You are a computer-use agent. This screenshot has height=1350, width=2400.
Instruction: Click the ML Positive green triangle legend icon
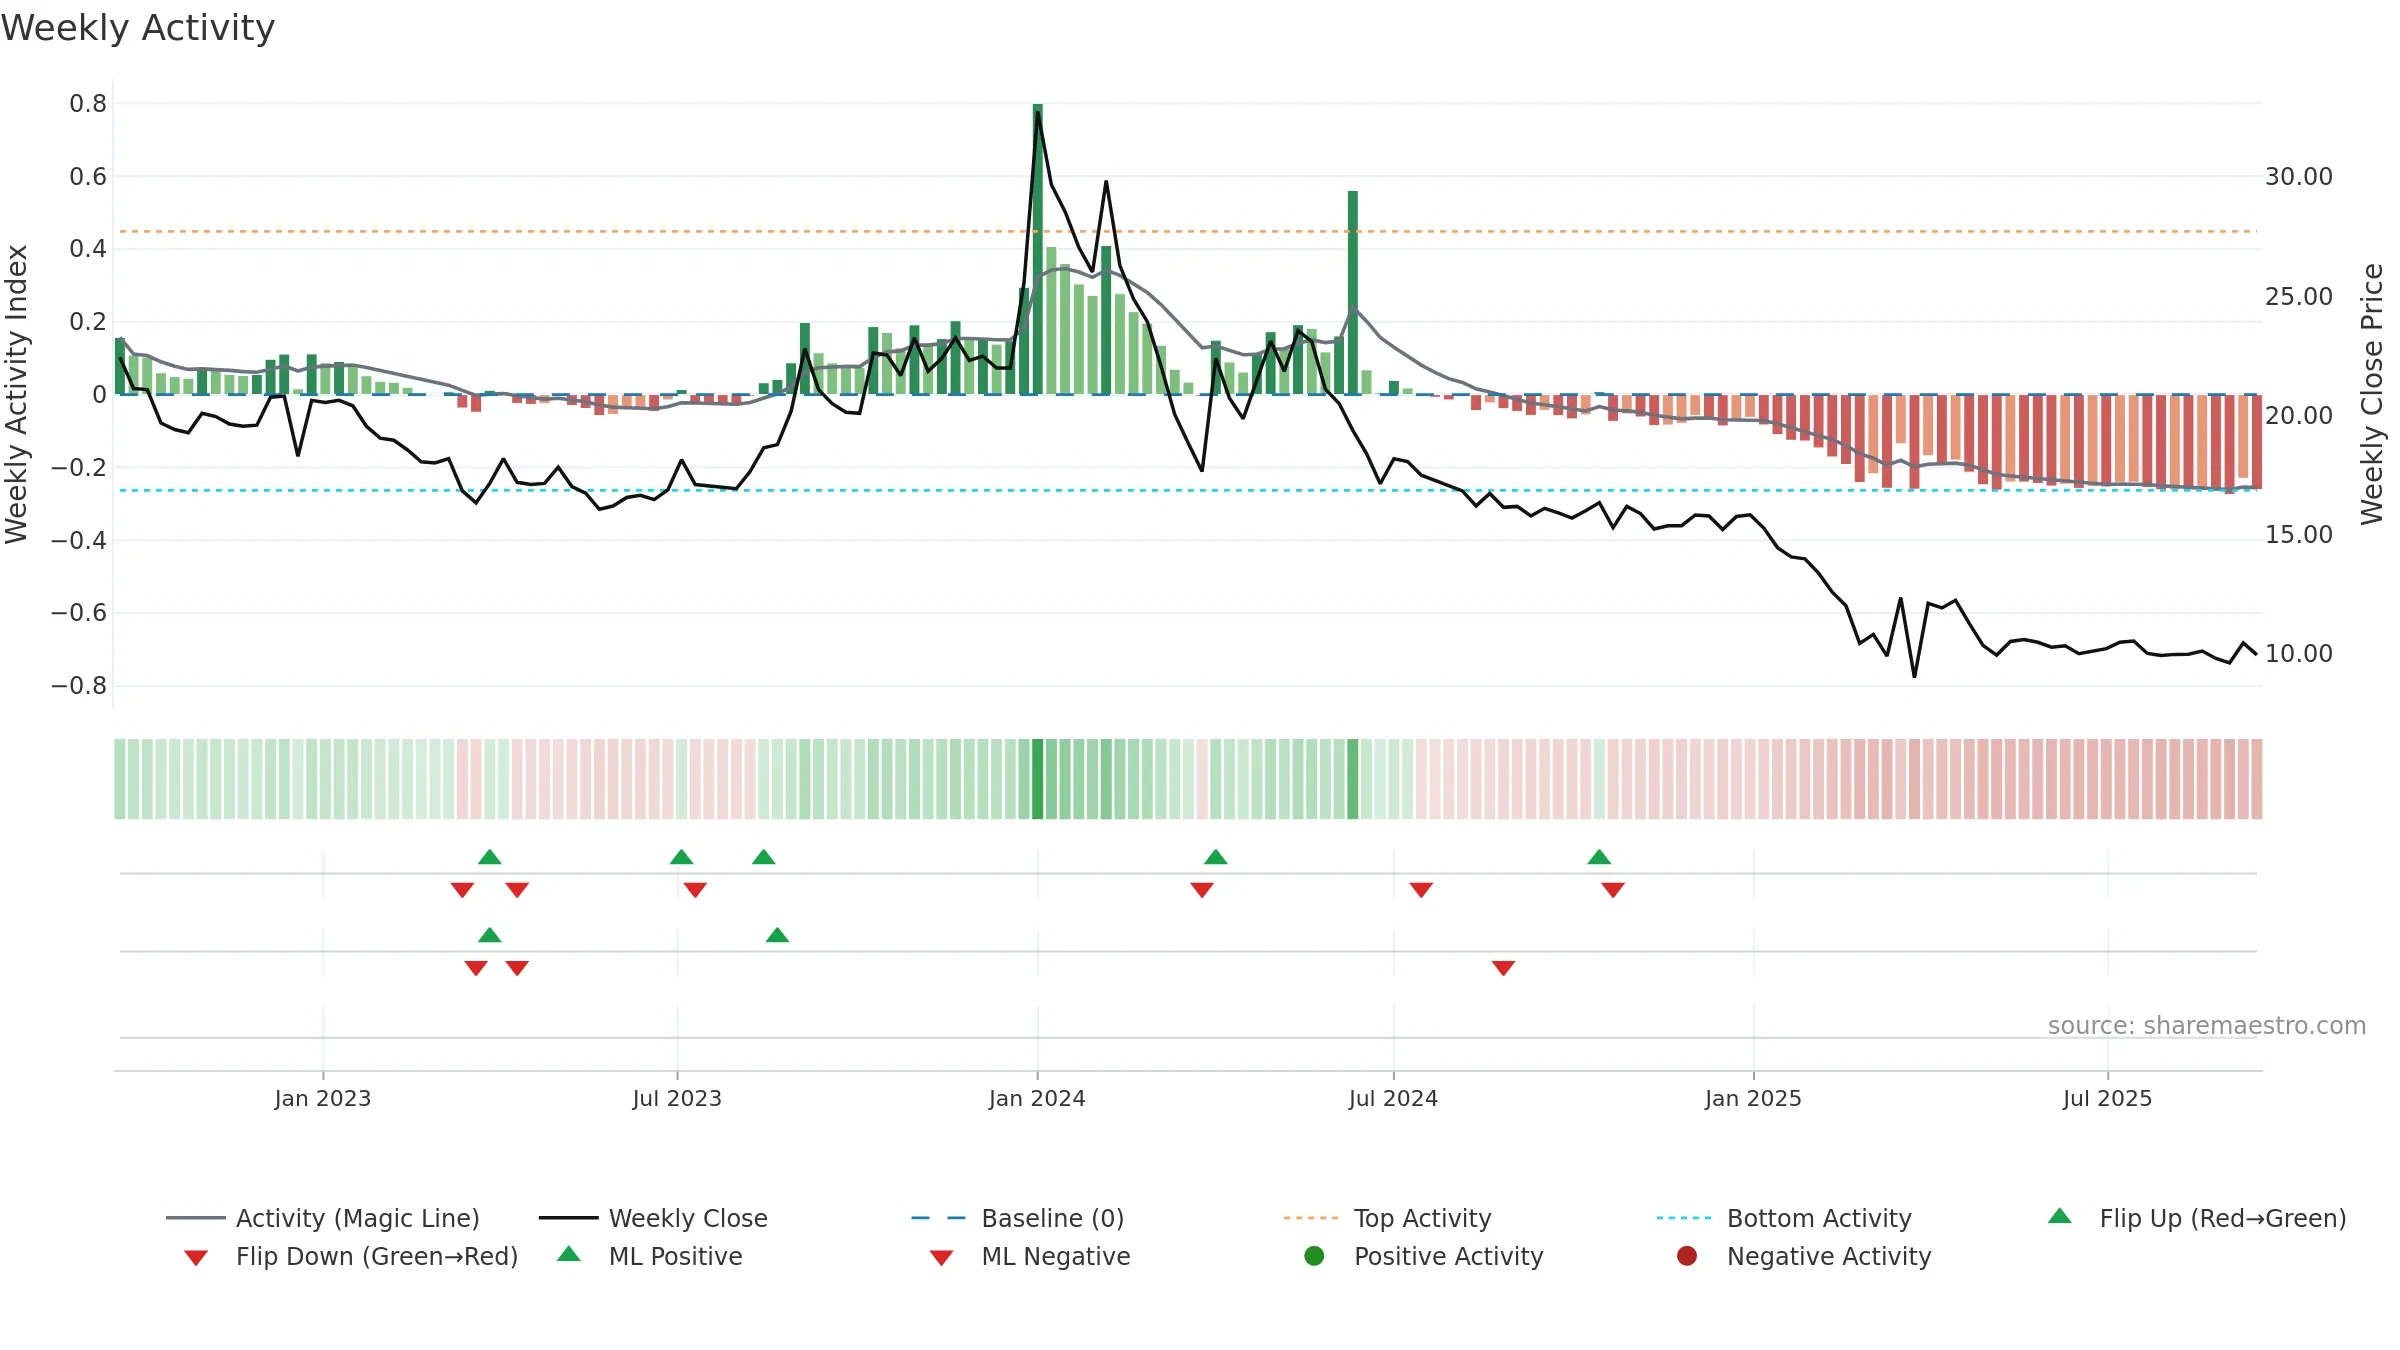click(x=569, y=1254)
